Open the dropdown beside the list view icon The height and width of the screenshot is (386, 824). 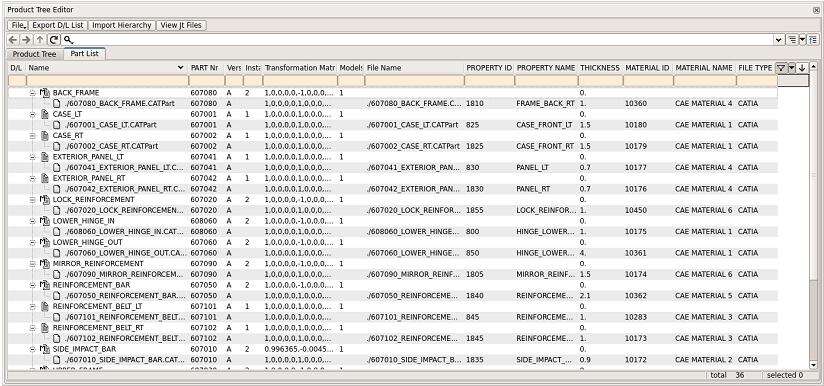pyautogui.click(x=802, y=40)
